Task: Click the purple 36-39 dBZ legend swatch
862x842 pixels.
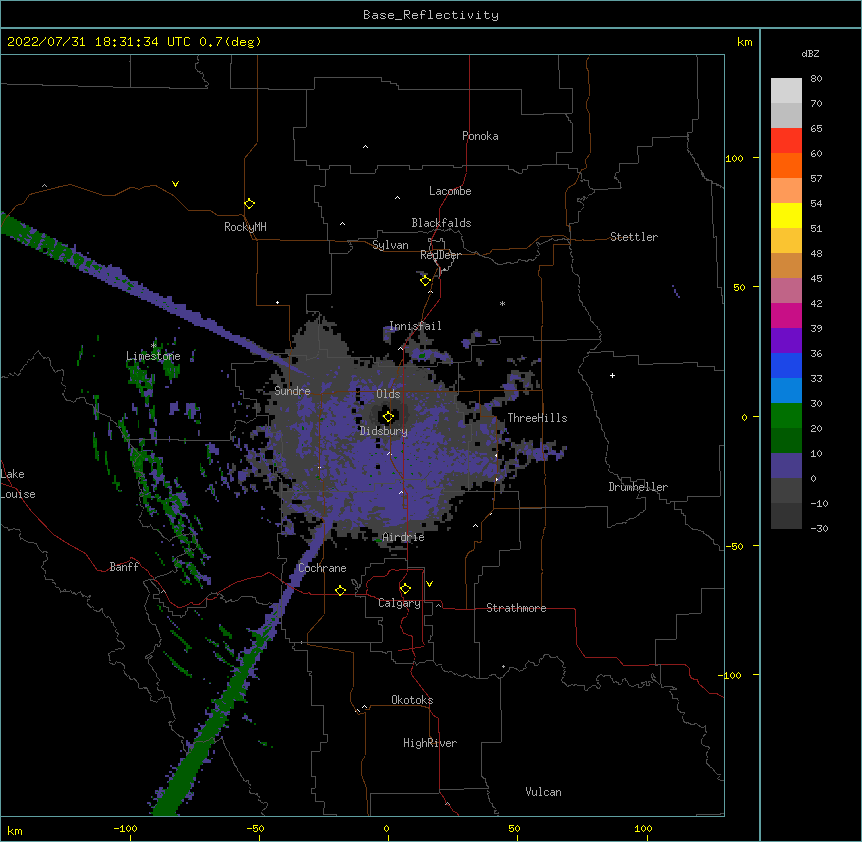Action: pyautogui.click(x=786, y=341)
